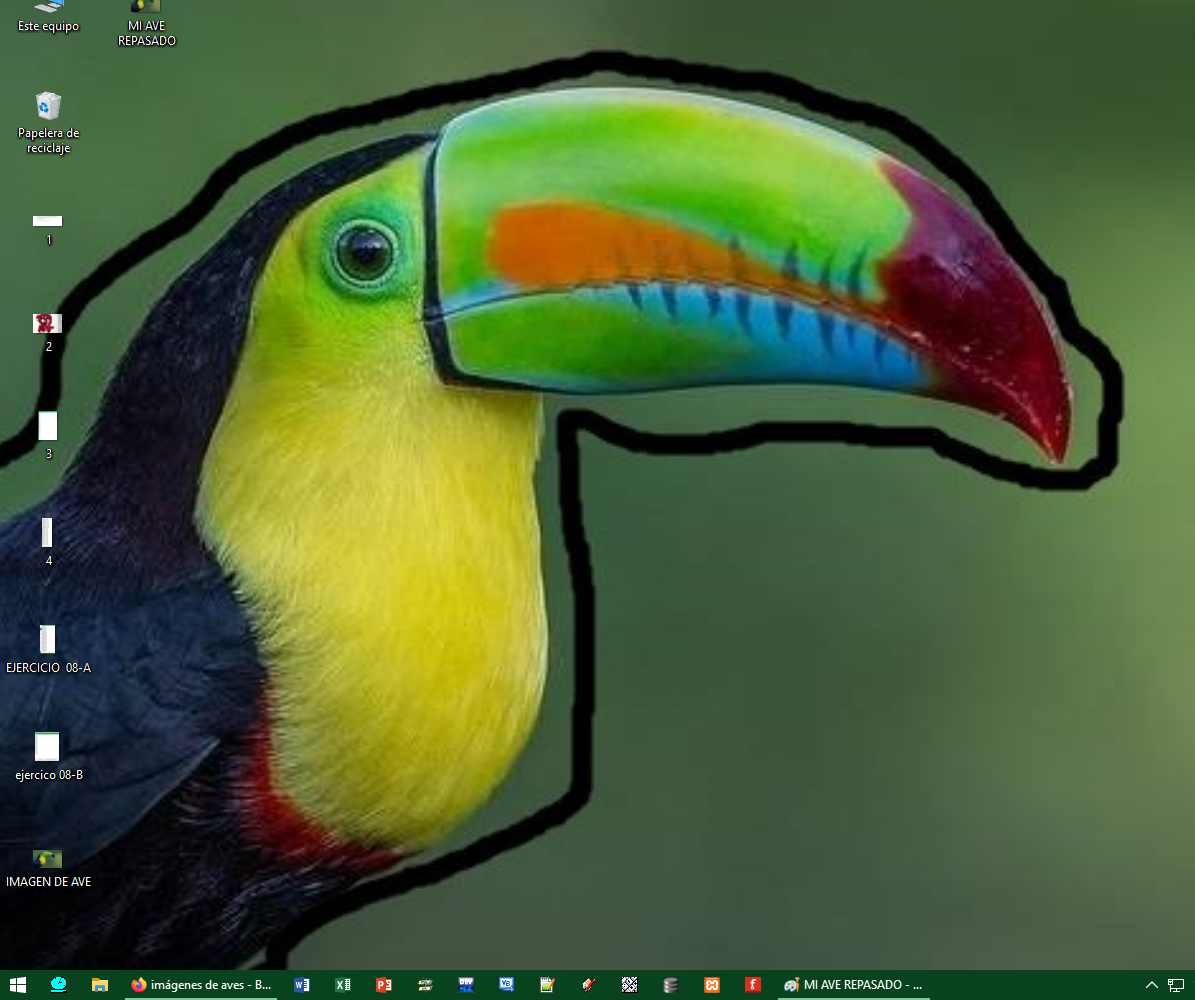Select the 'Papelera de reciclaje' icon
The image size is (1195, 1000).
tap(48, 123)
